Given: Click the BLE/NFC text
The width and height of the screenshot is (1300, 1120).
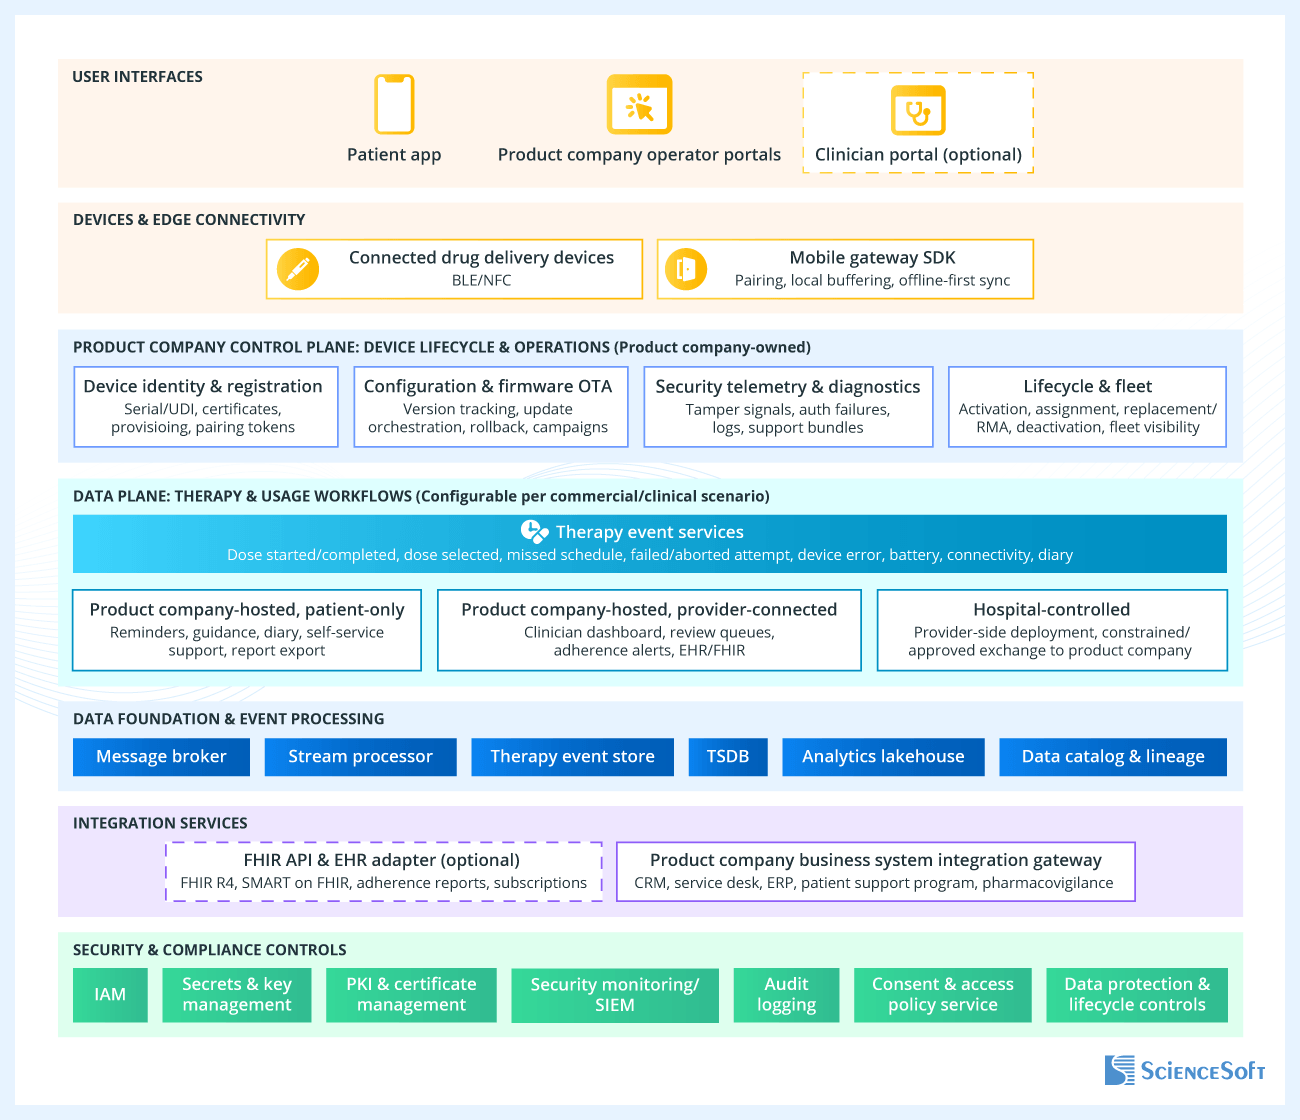Looking at the screenshot, I should [x=482, y=281].
